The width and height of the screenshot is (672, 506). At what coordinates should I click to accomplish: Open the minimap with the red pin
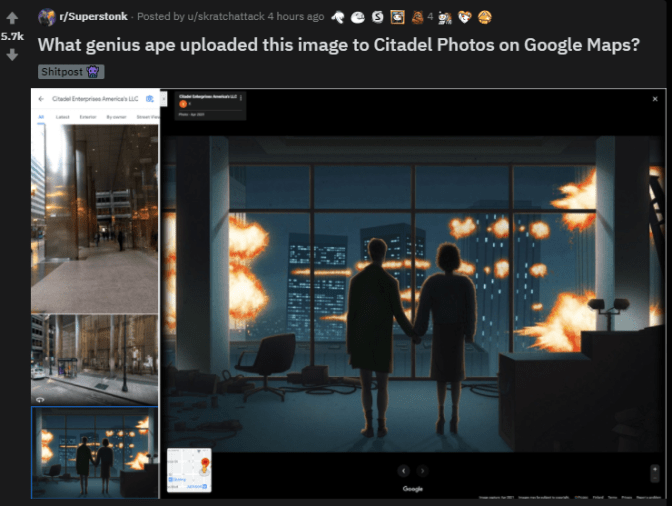point(189,470)
